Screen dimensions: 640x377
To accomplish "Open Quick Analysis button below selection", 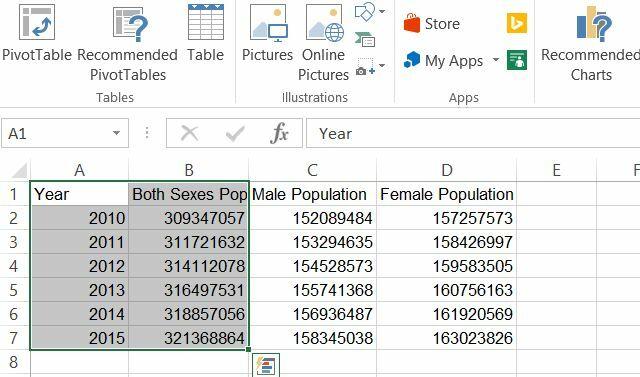I will pyautogui.click(x=266, y=365).
